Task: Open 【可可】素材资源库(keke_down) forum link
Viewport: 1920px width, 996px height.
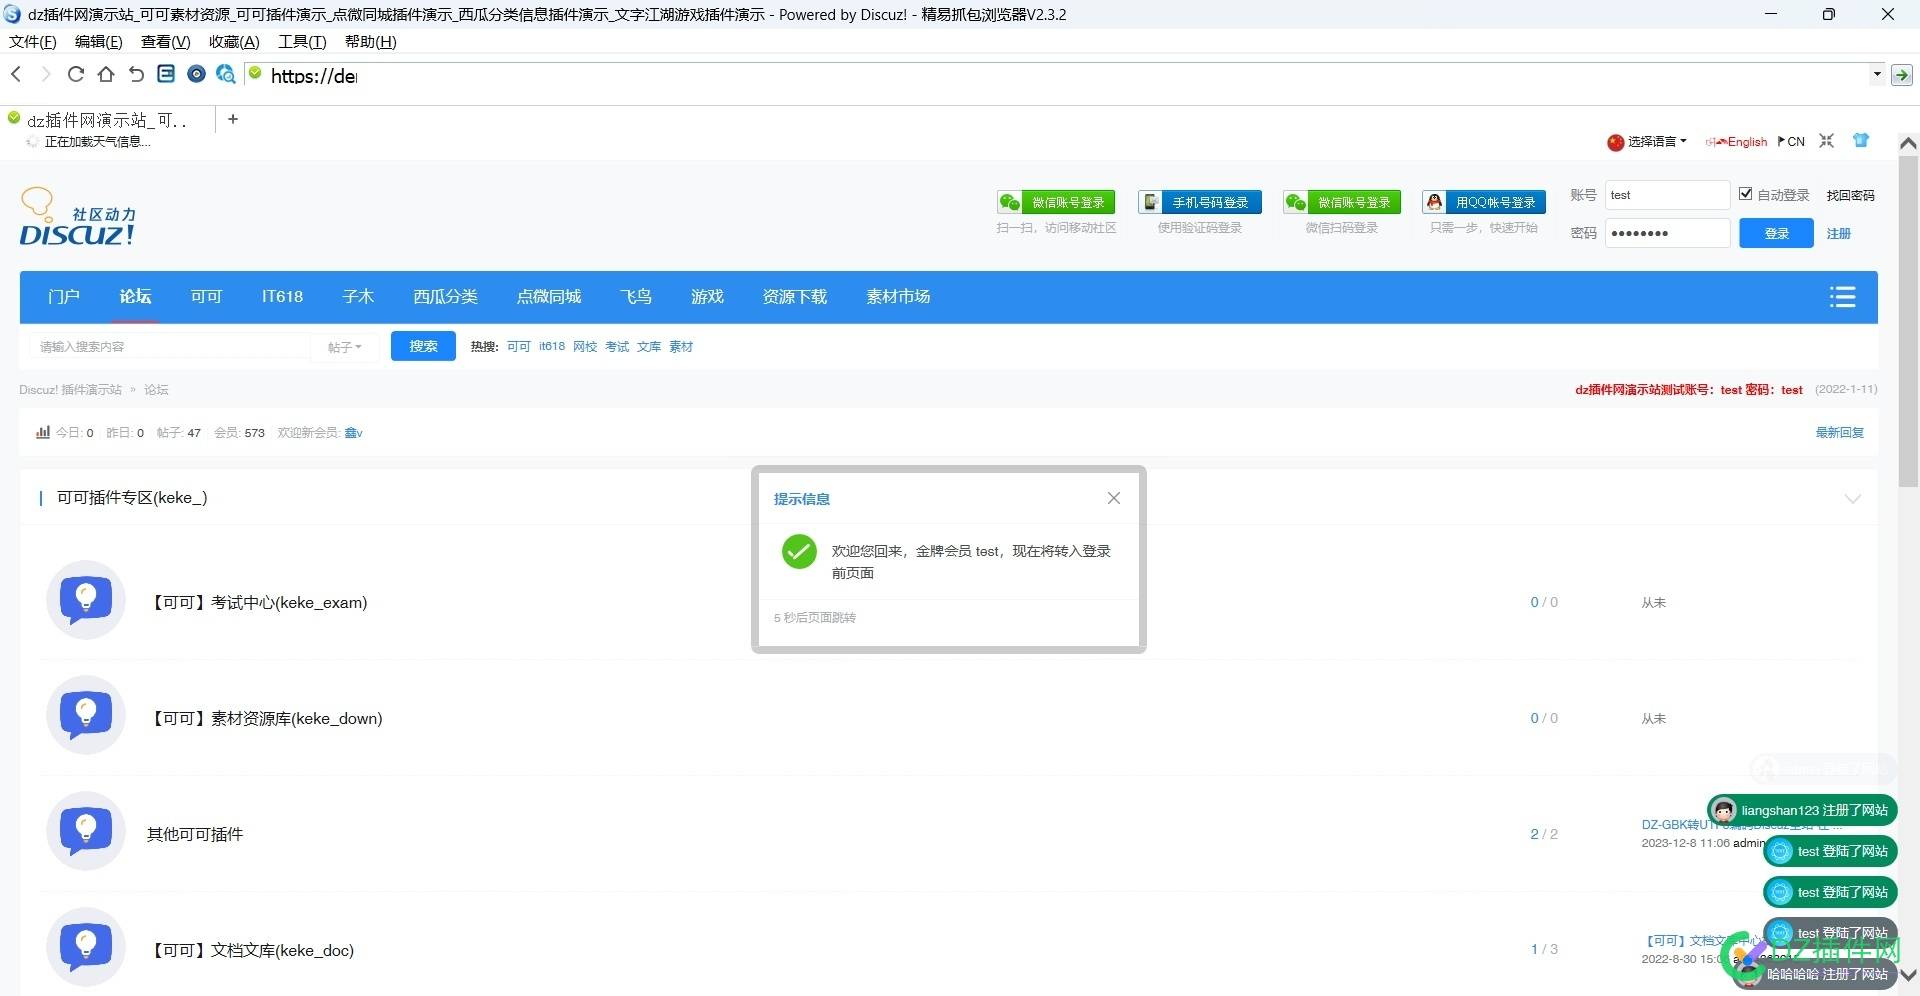Action: coord(265,718)
